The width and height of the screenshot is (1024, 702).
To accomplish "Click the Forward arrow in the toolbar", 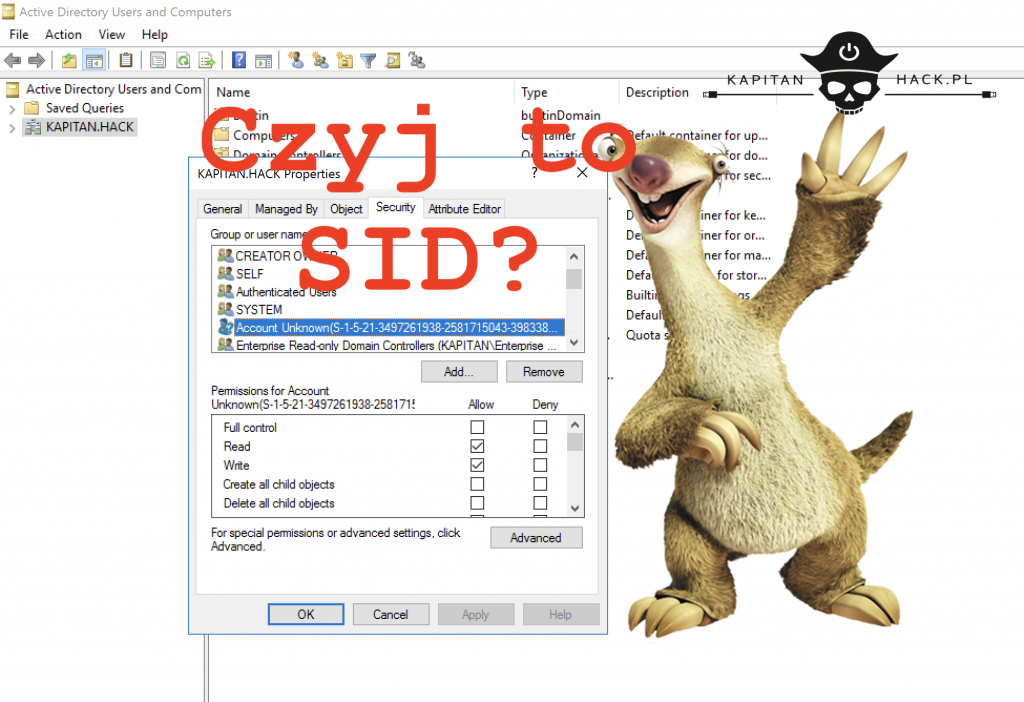I will [x=37, y=61].
